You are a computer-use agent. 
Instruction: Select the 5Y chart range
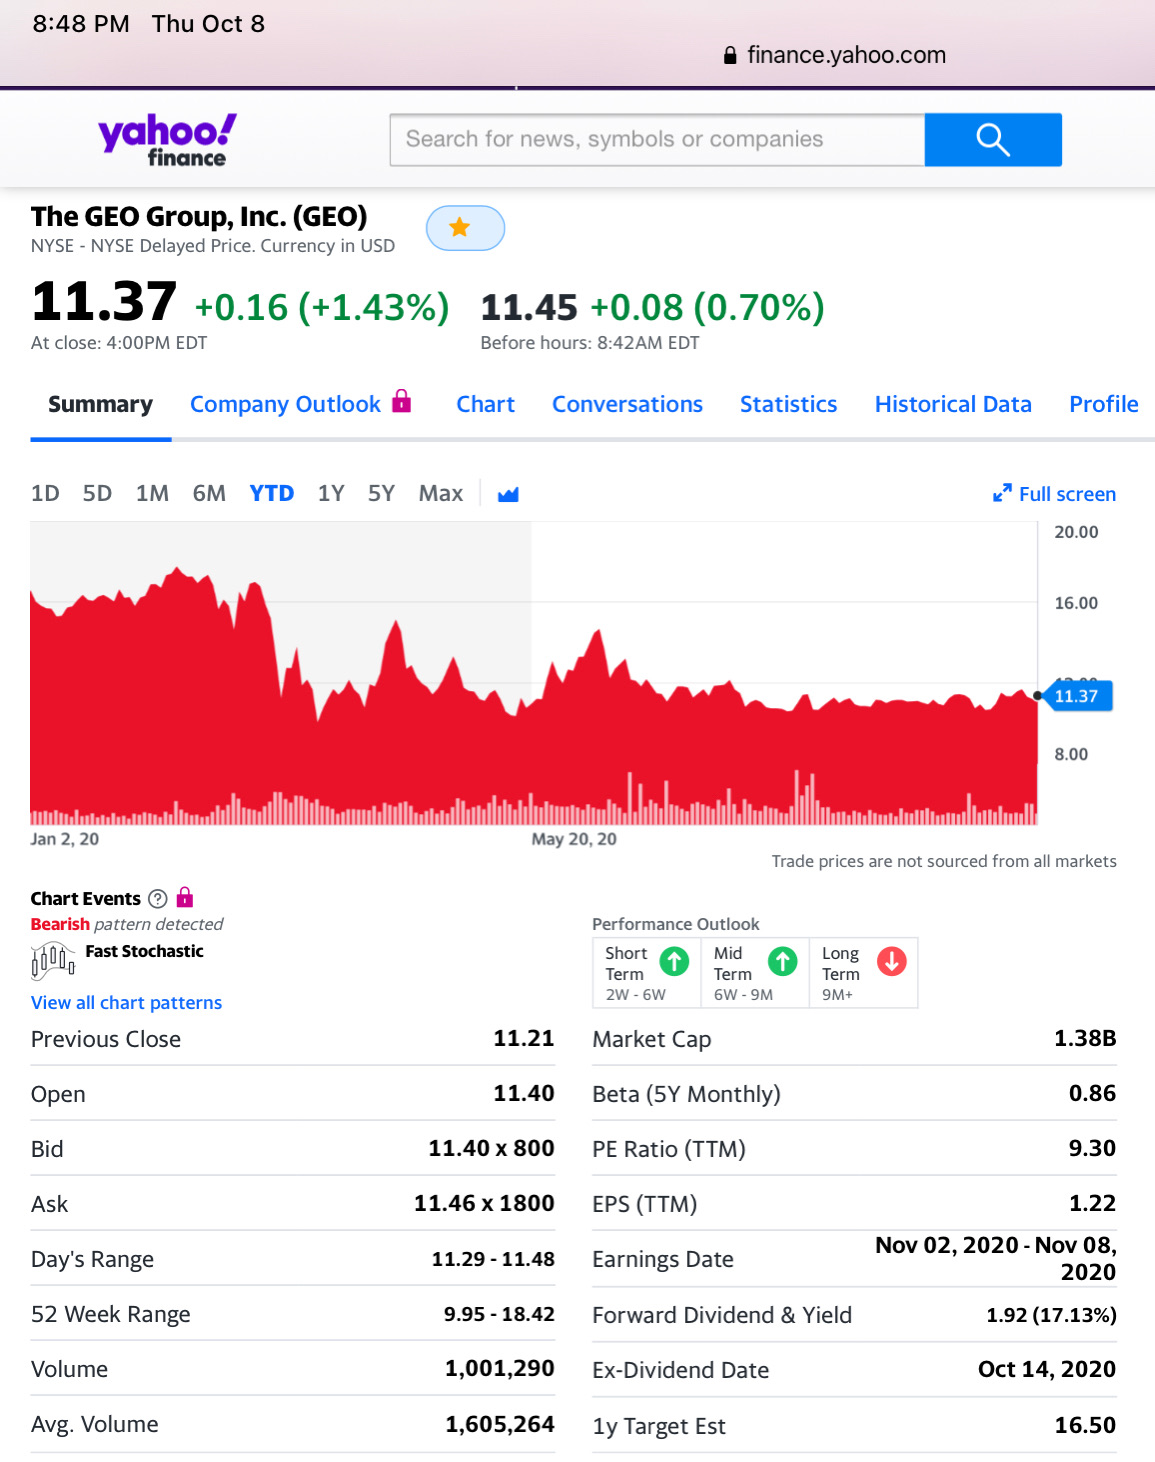pyautogui.click(x=381, y=494)
